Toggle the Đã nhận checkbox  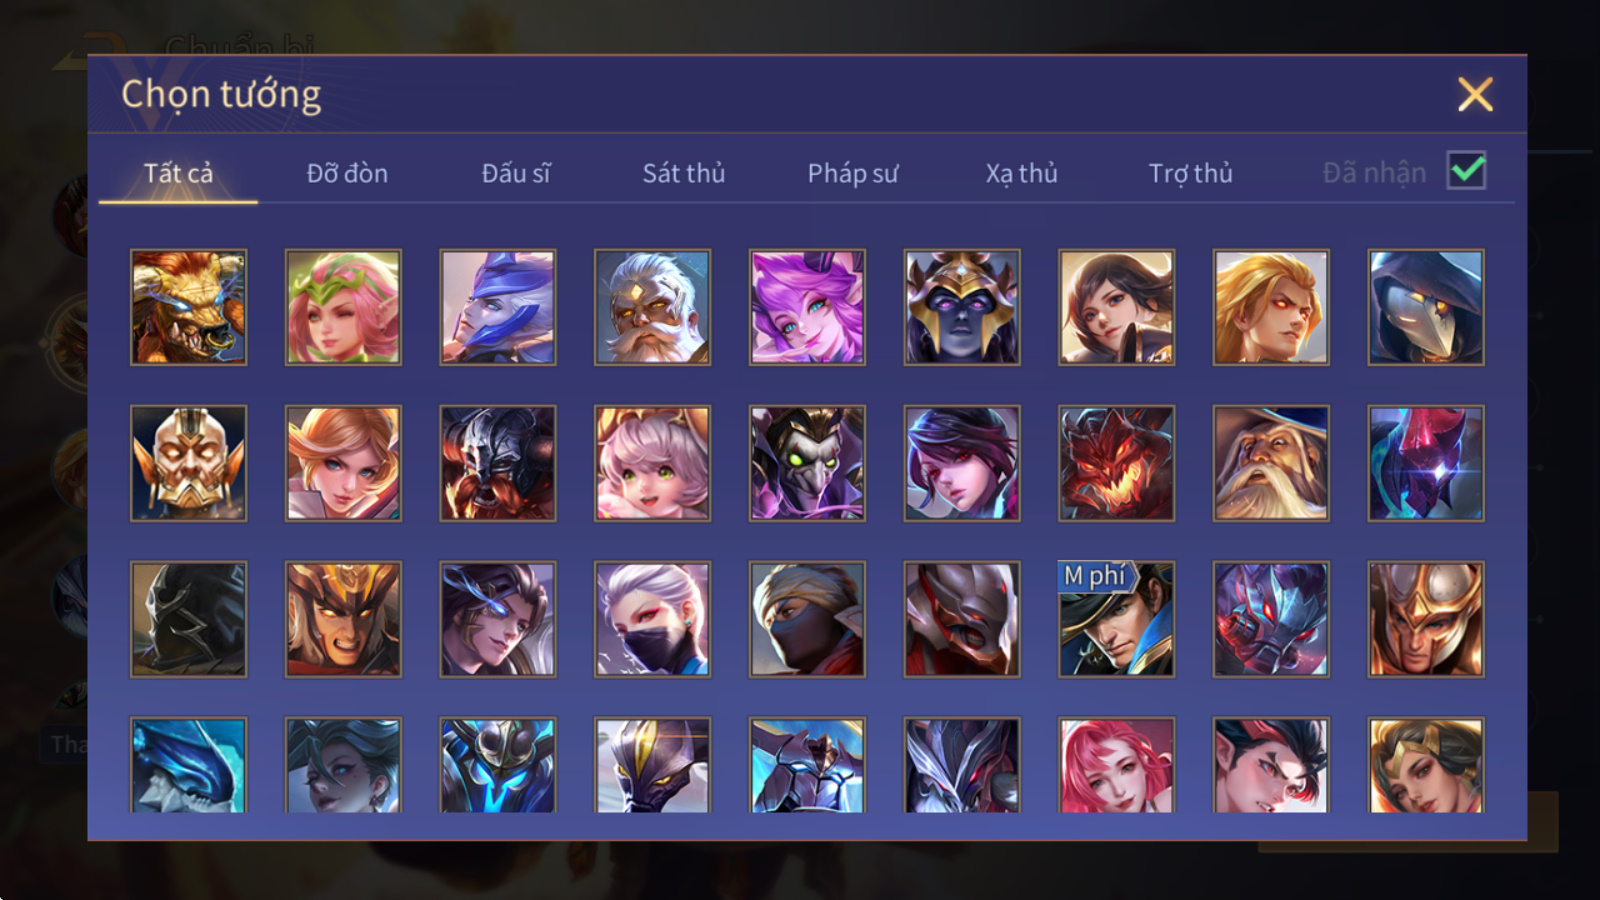click(1467, 171)
